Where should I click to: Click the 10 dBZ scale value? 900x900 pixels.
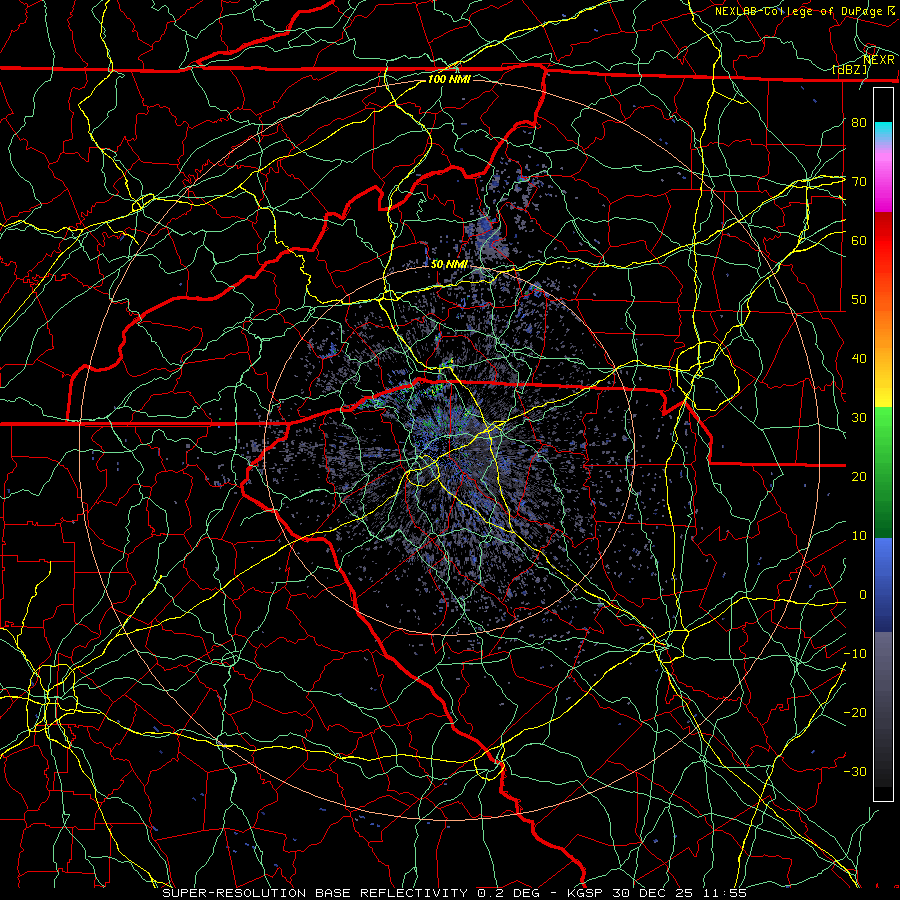(859, 536)
